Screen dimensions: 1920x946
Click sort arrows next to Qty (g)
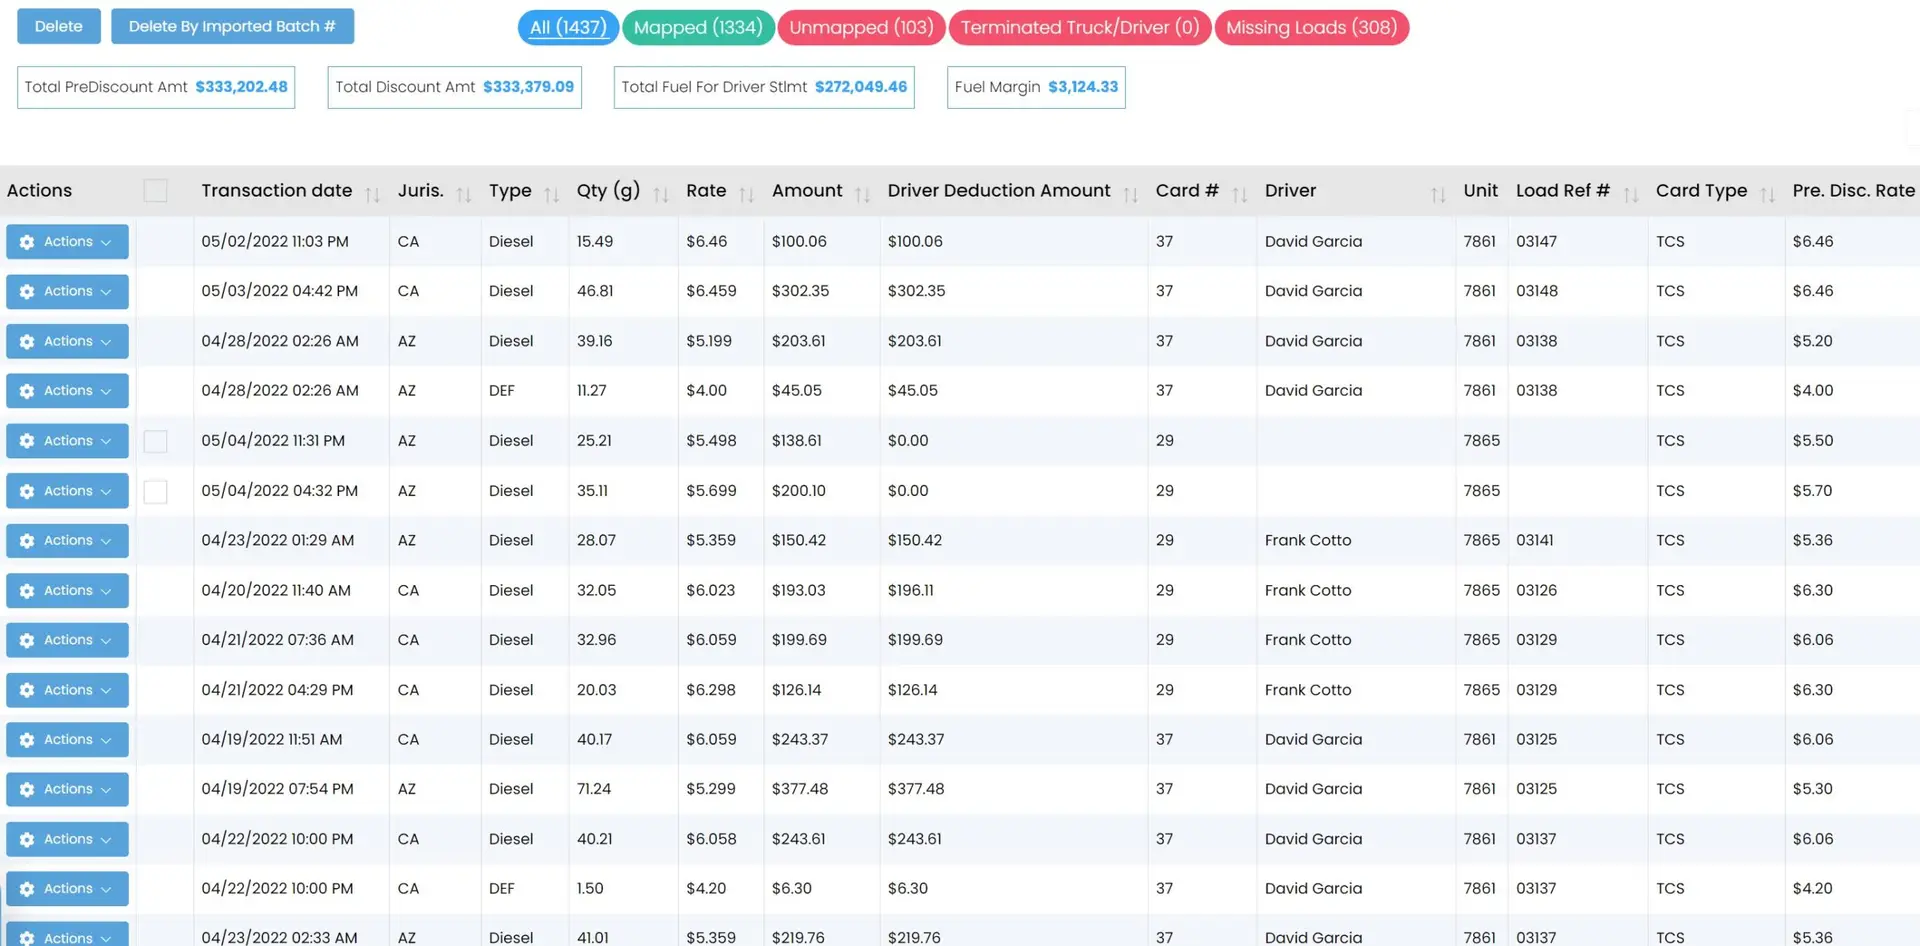[660, 194]
